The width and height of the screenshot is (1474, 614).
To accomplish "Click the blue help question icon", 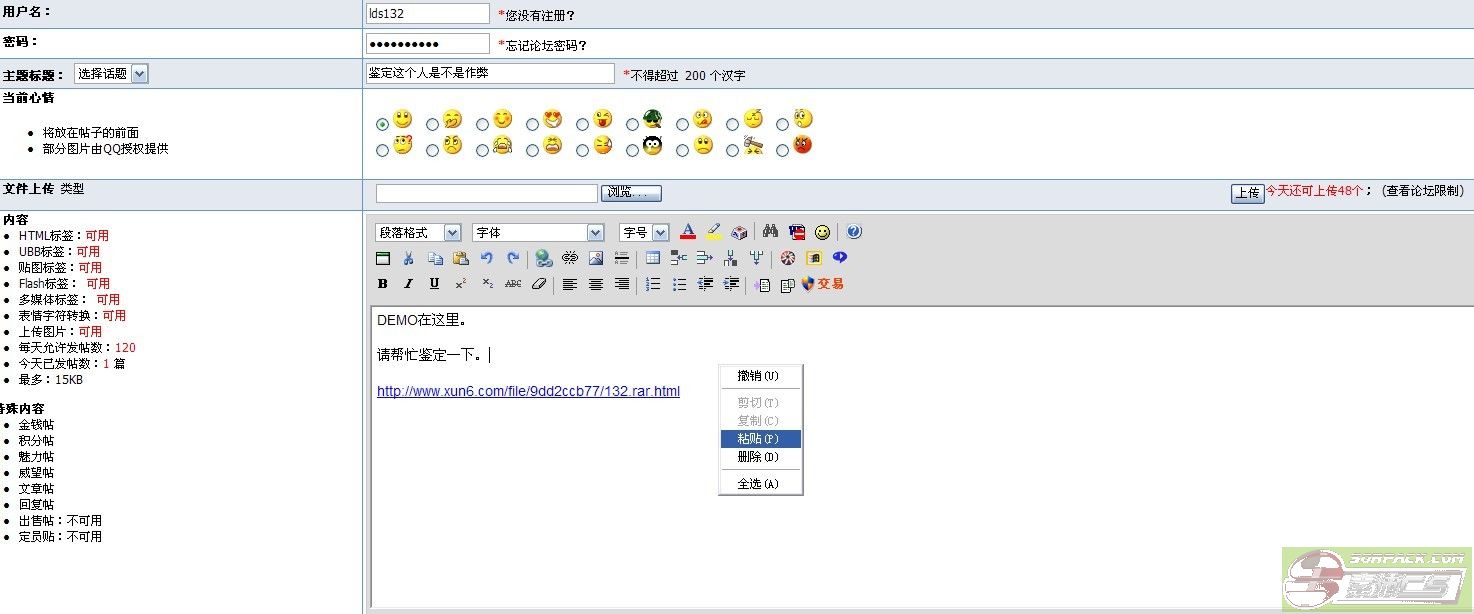I will [853, 232].
